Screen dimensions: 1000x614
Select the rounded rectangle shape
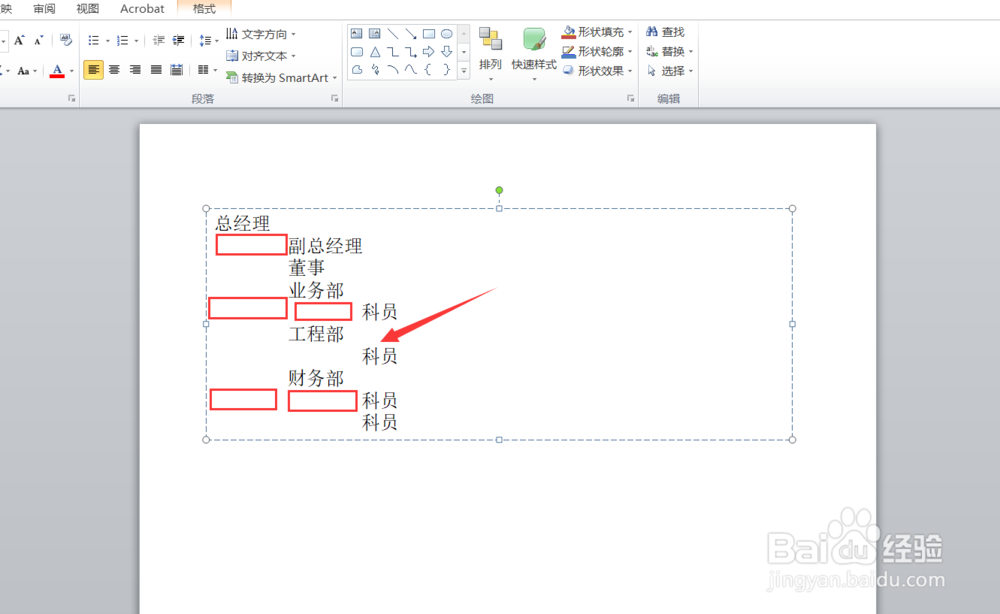pyautogui.click(x=357, y=52)
